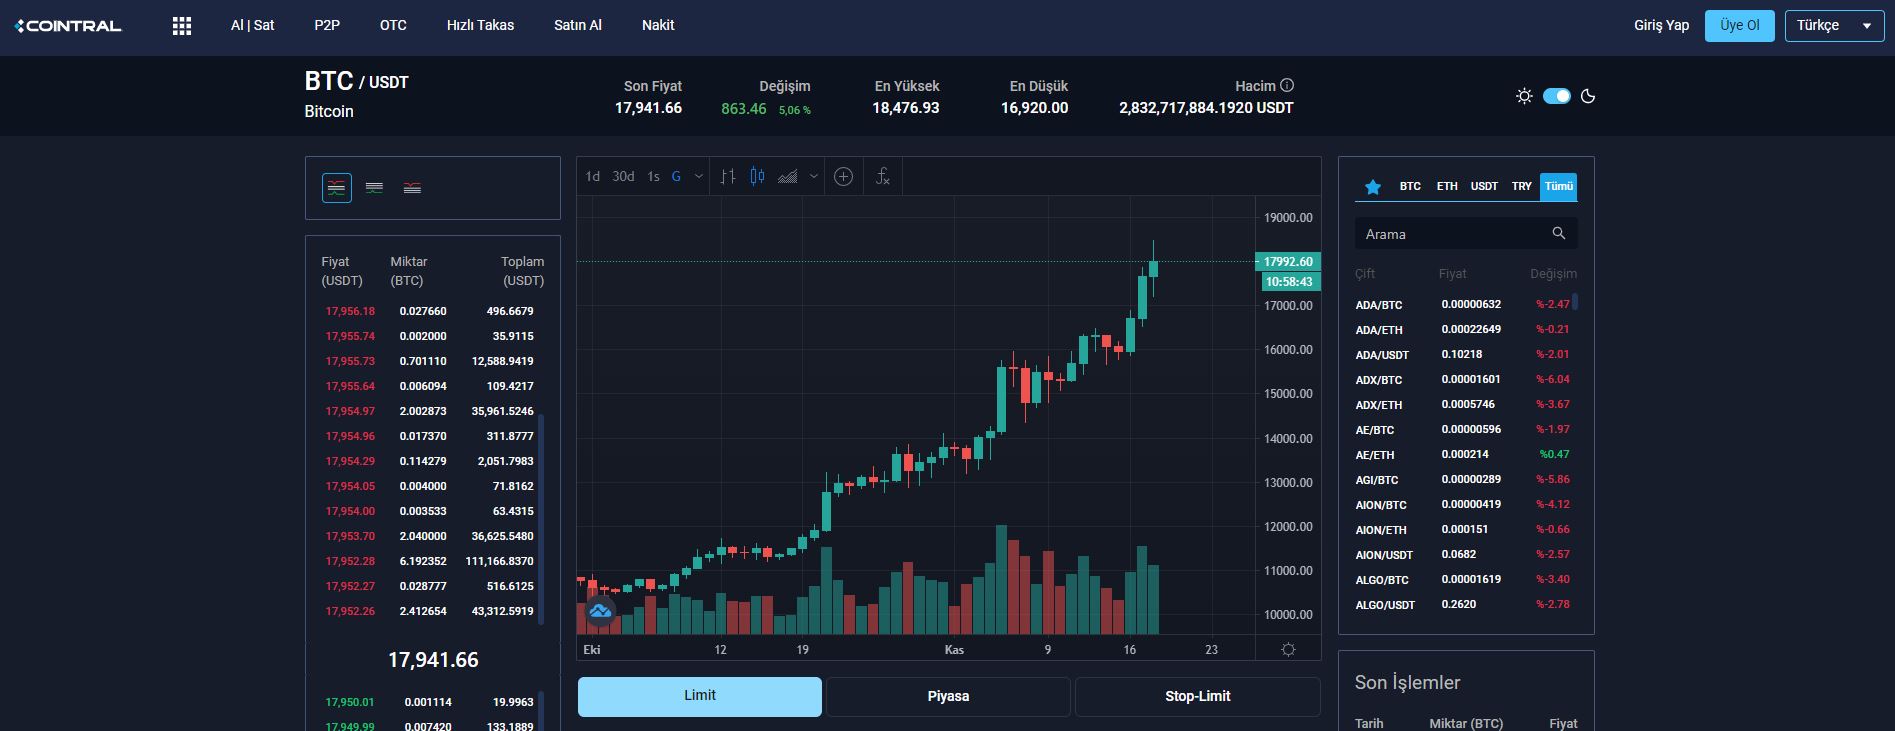Select the ADA/USDT pair row
Screen dimensions: 1895x731
[1466, 354]
